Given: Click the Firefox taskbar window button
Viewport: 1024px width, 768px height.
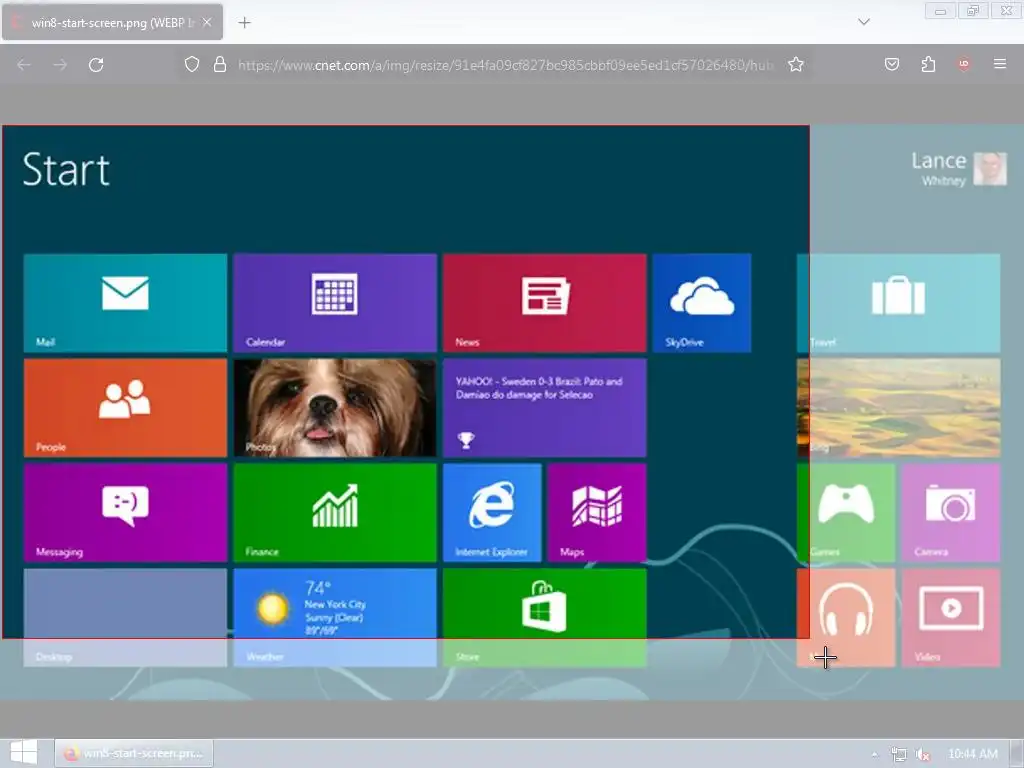Looking at the screenshot, I should tap(134, 754).
